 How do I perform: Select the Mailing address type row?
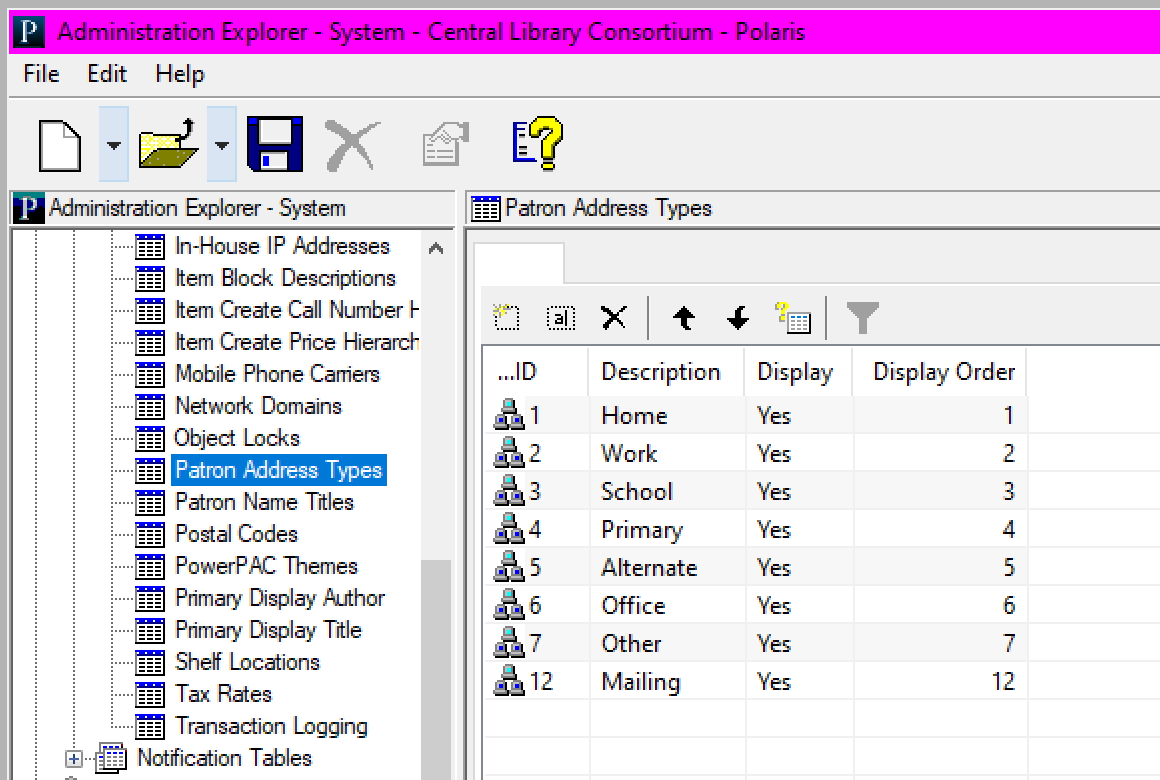pyautogui.click(x=755, y=682)
